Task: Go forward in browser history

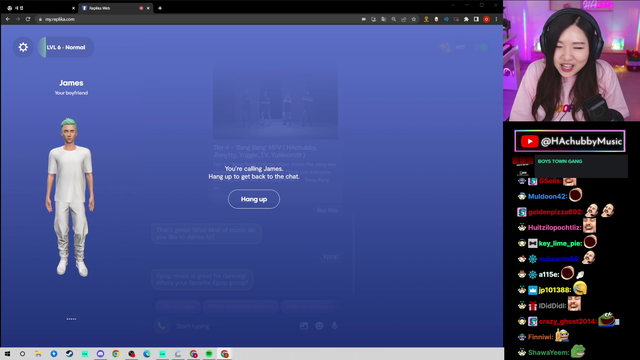Action: (x=18, y=19)
